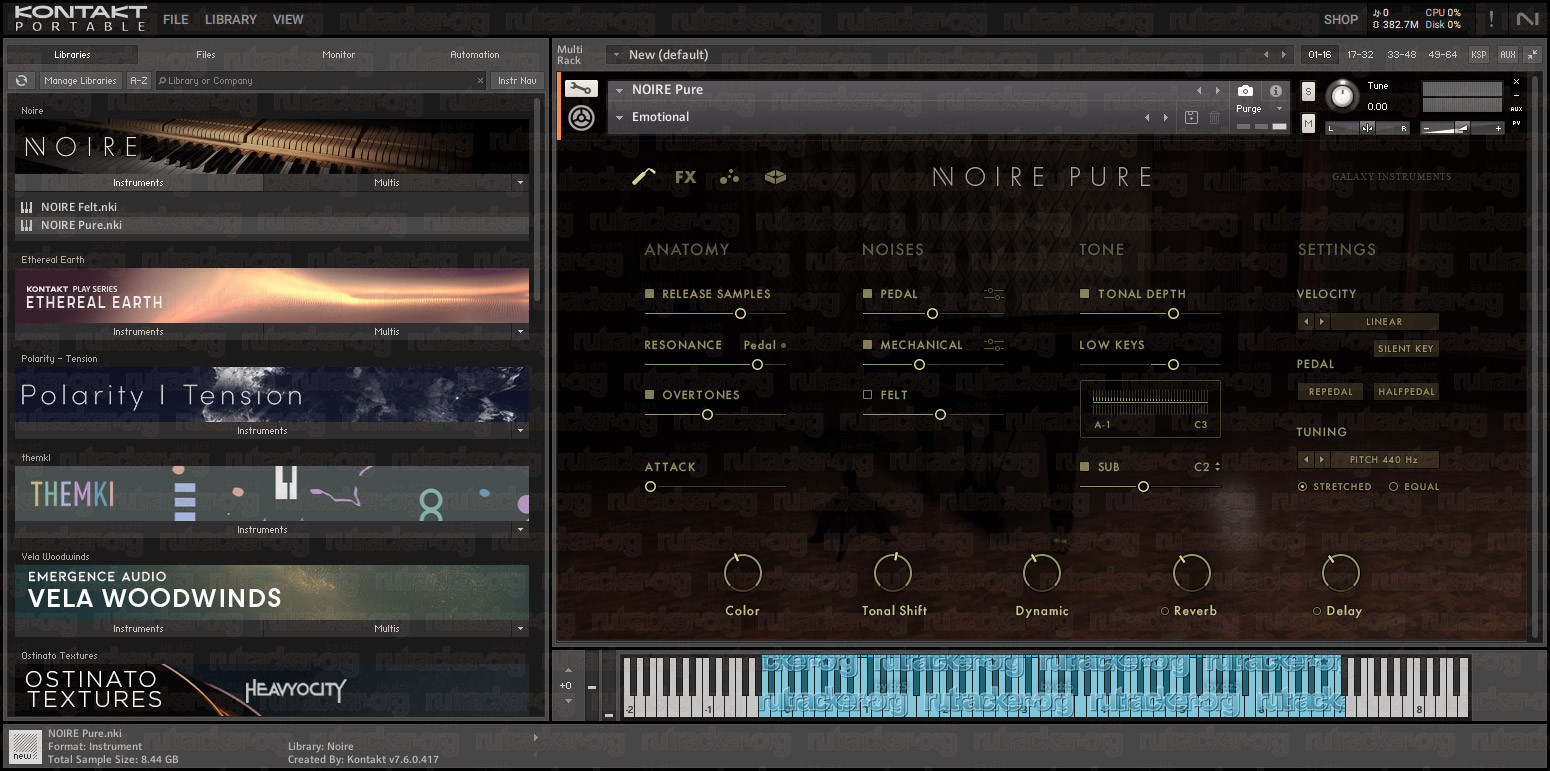The width and height of the screenshot is (1550, 771).
Task: Click the pan center icon
Action: point(1367,128)
